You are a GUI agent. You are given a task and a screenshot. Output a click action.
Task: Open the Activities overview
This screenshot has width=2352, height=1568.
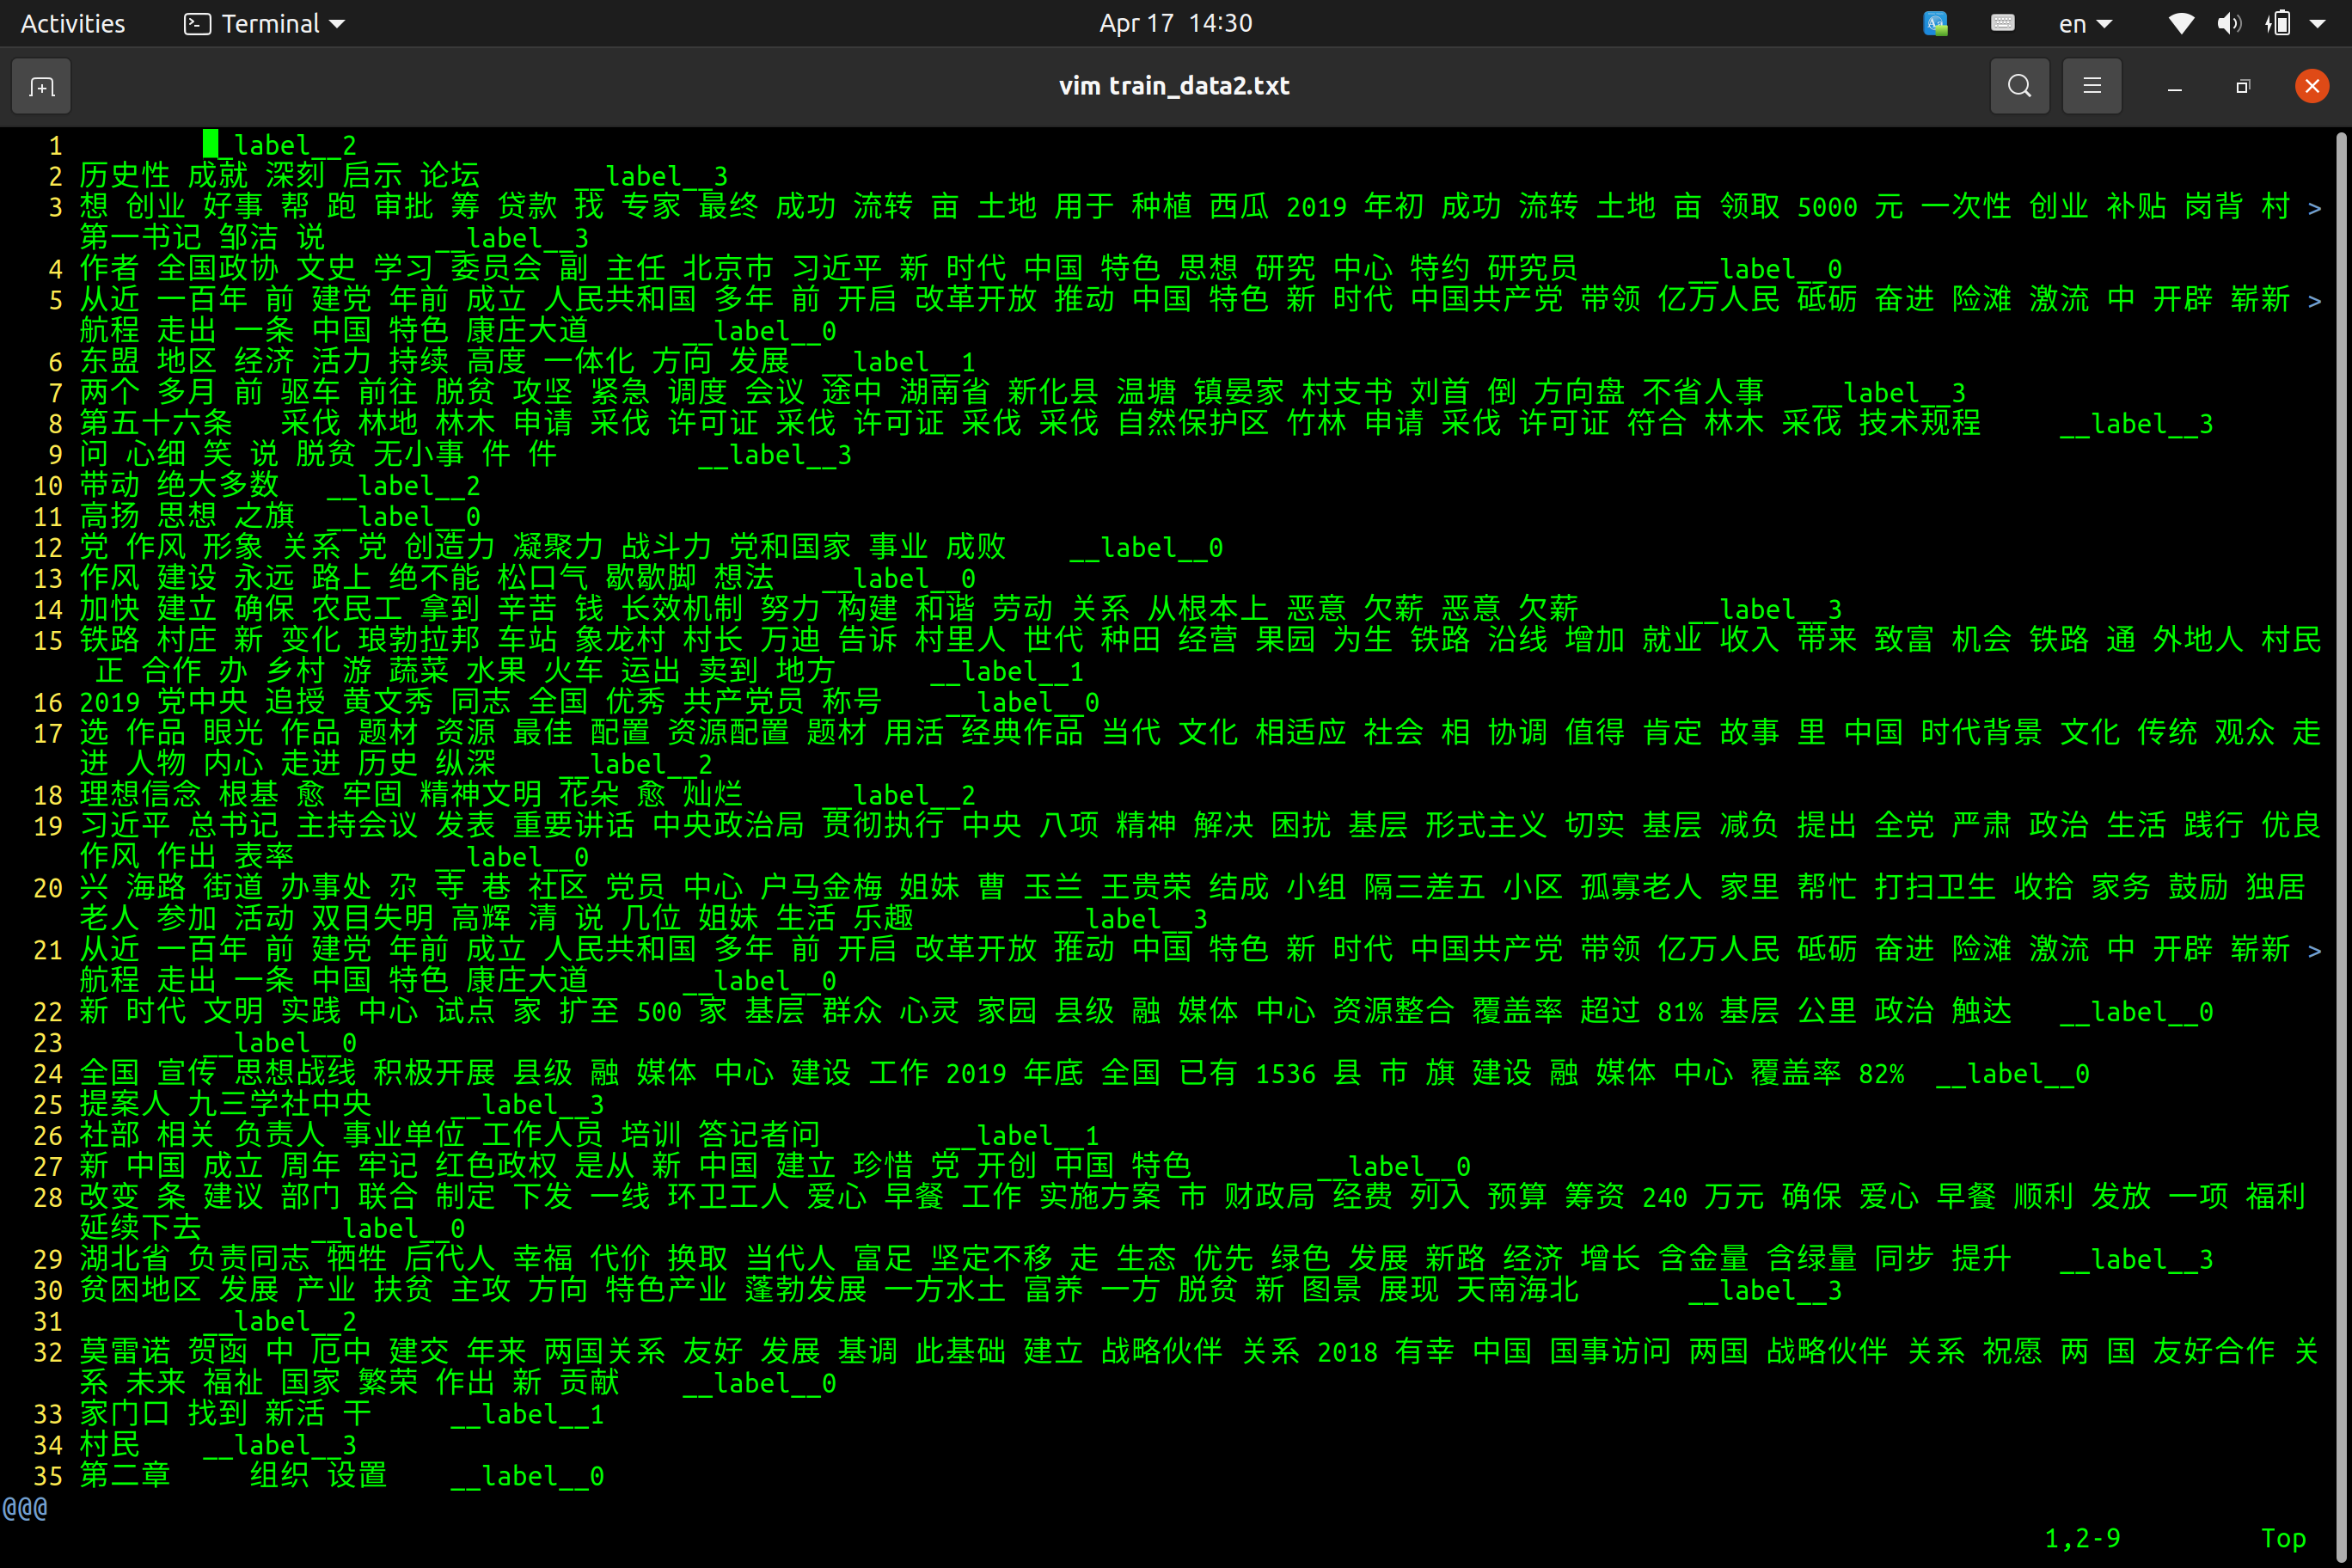pos(73,23)
